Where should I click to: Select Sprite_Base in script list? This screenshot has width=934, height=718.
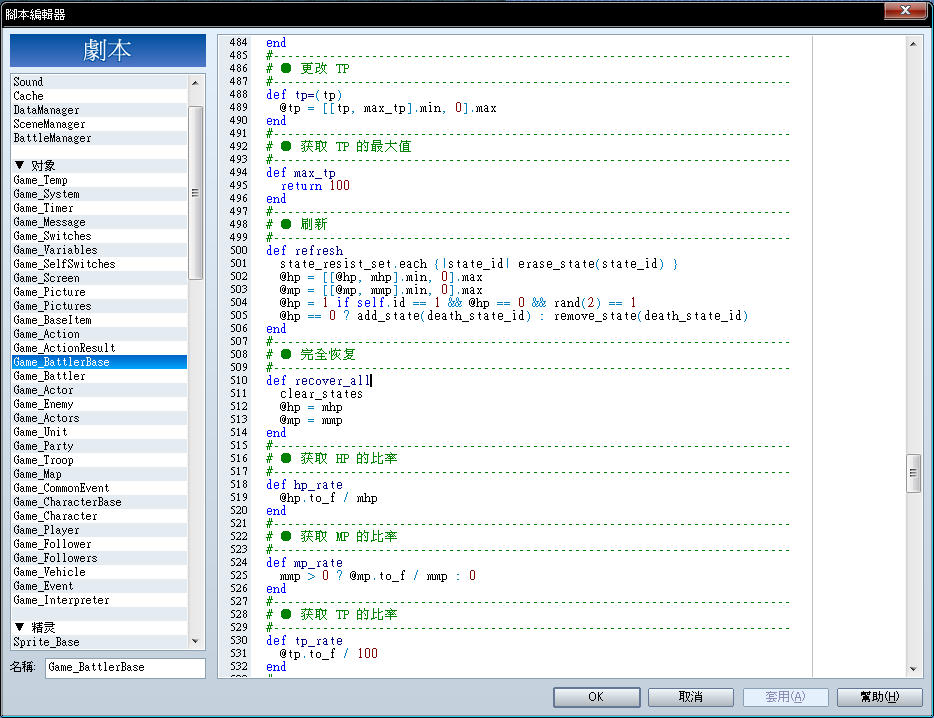click(x=99, y=642)
